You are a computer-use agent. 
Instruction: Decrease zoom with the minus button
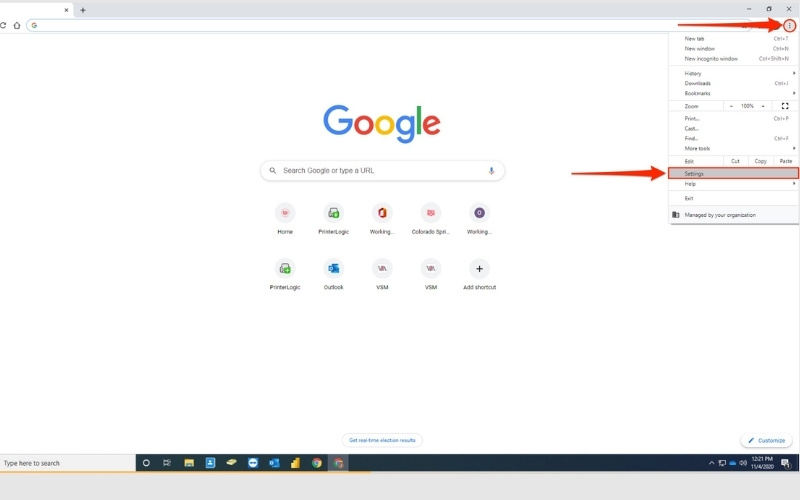731,106
